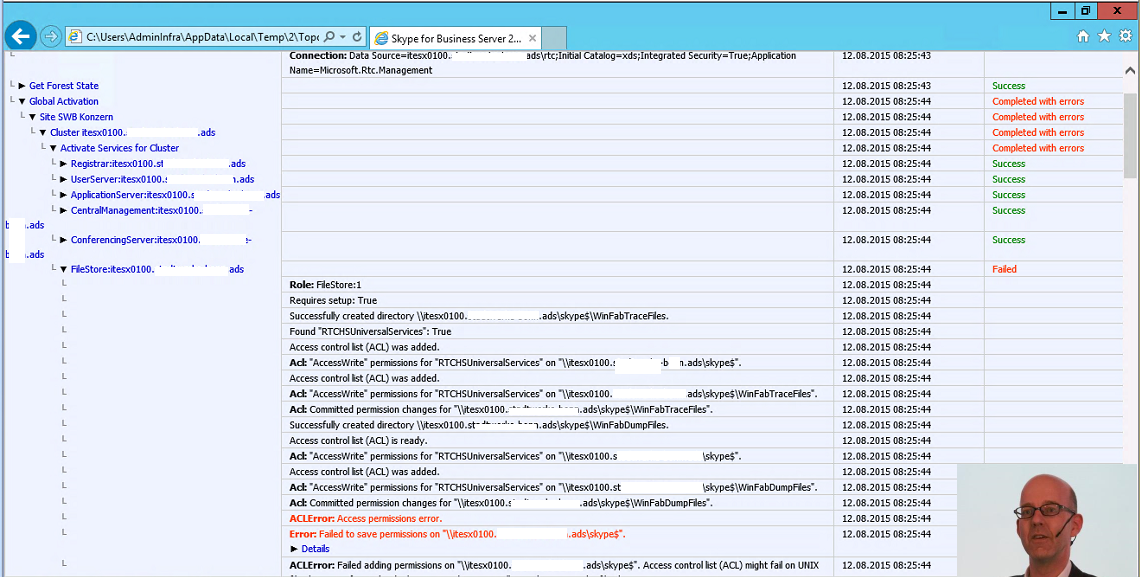Minimize the browser window
This screenshot has width=1140, height=577.
pyautogui.click(x=1061, y=11)
